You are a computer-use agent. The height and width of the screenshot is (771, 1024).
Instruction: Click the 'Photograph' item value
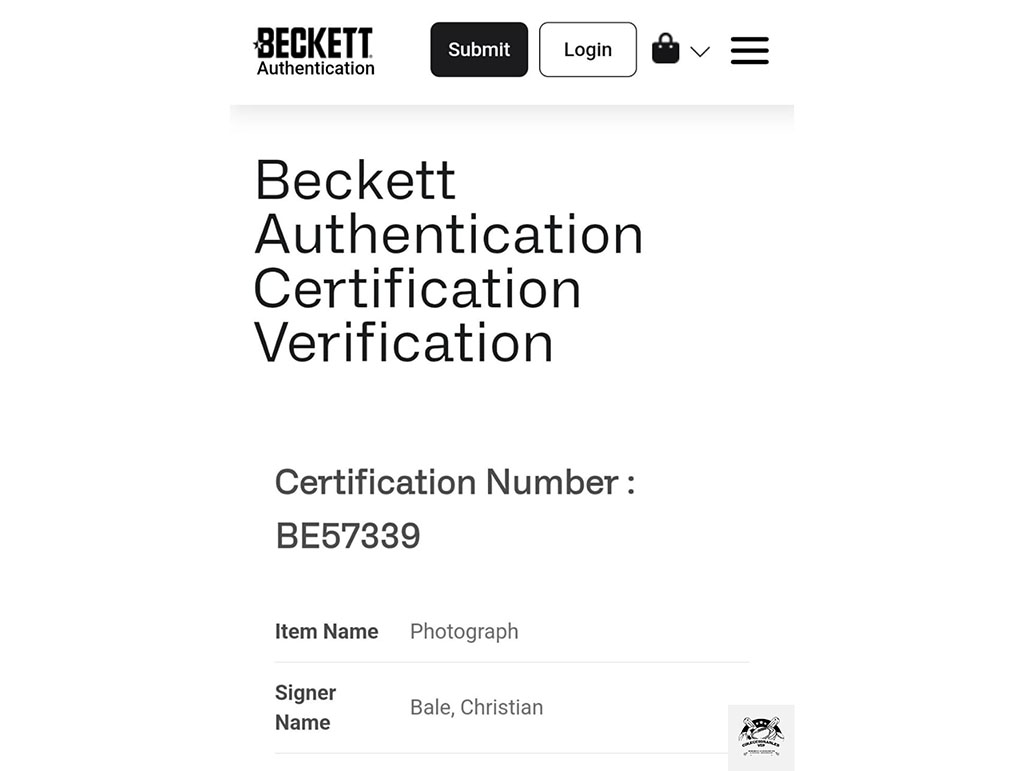click(x=464, y=631)
